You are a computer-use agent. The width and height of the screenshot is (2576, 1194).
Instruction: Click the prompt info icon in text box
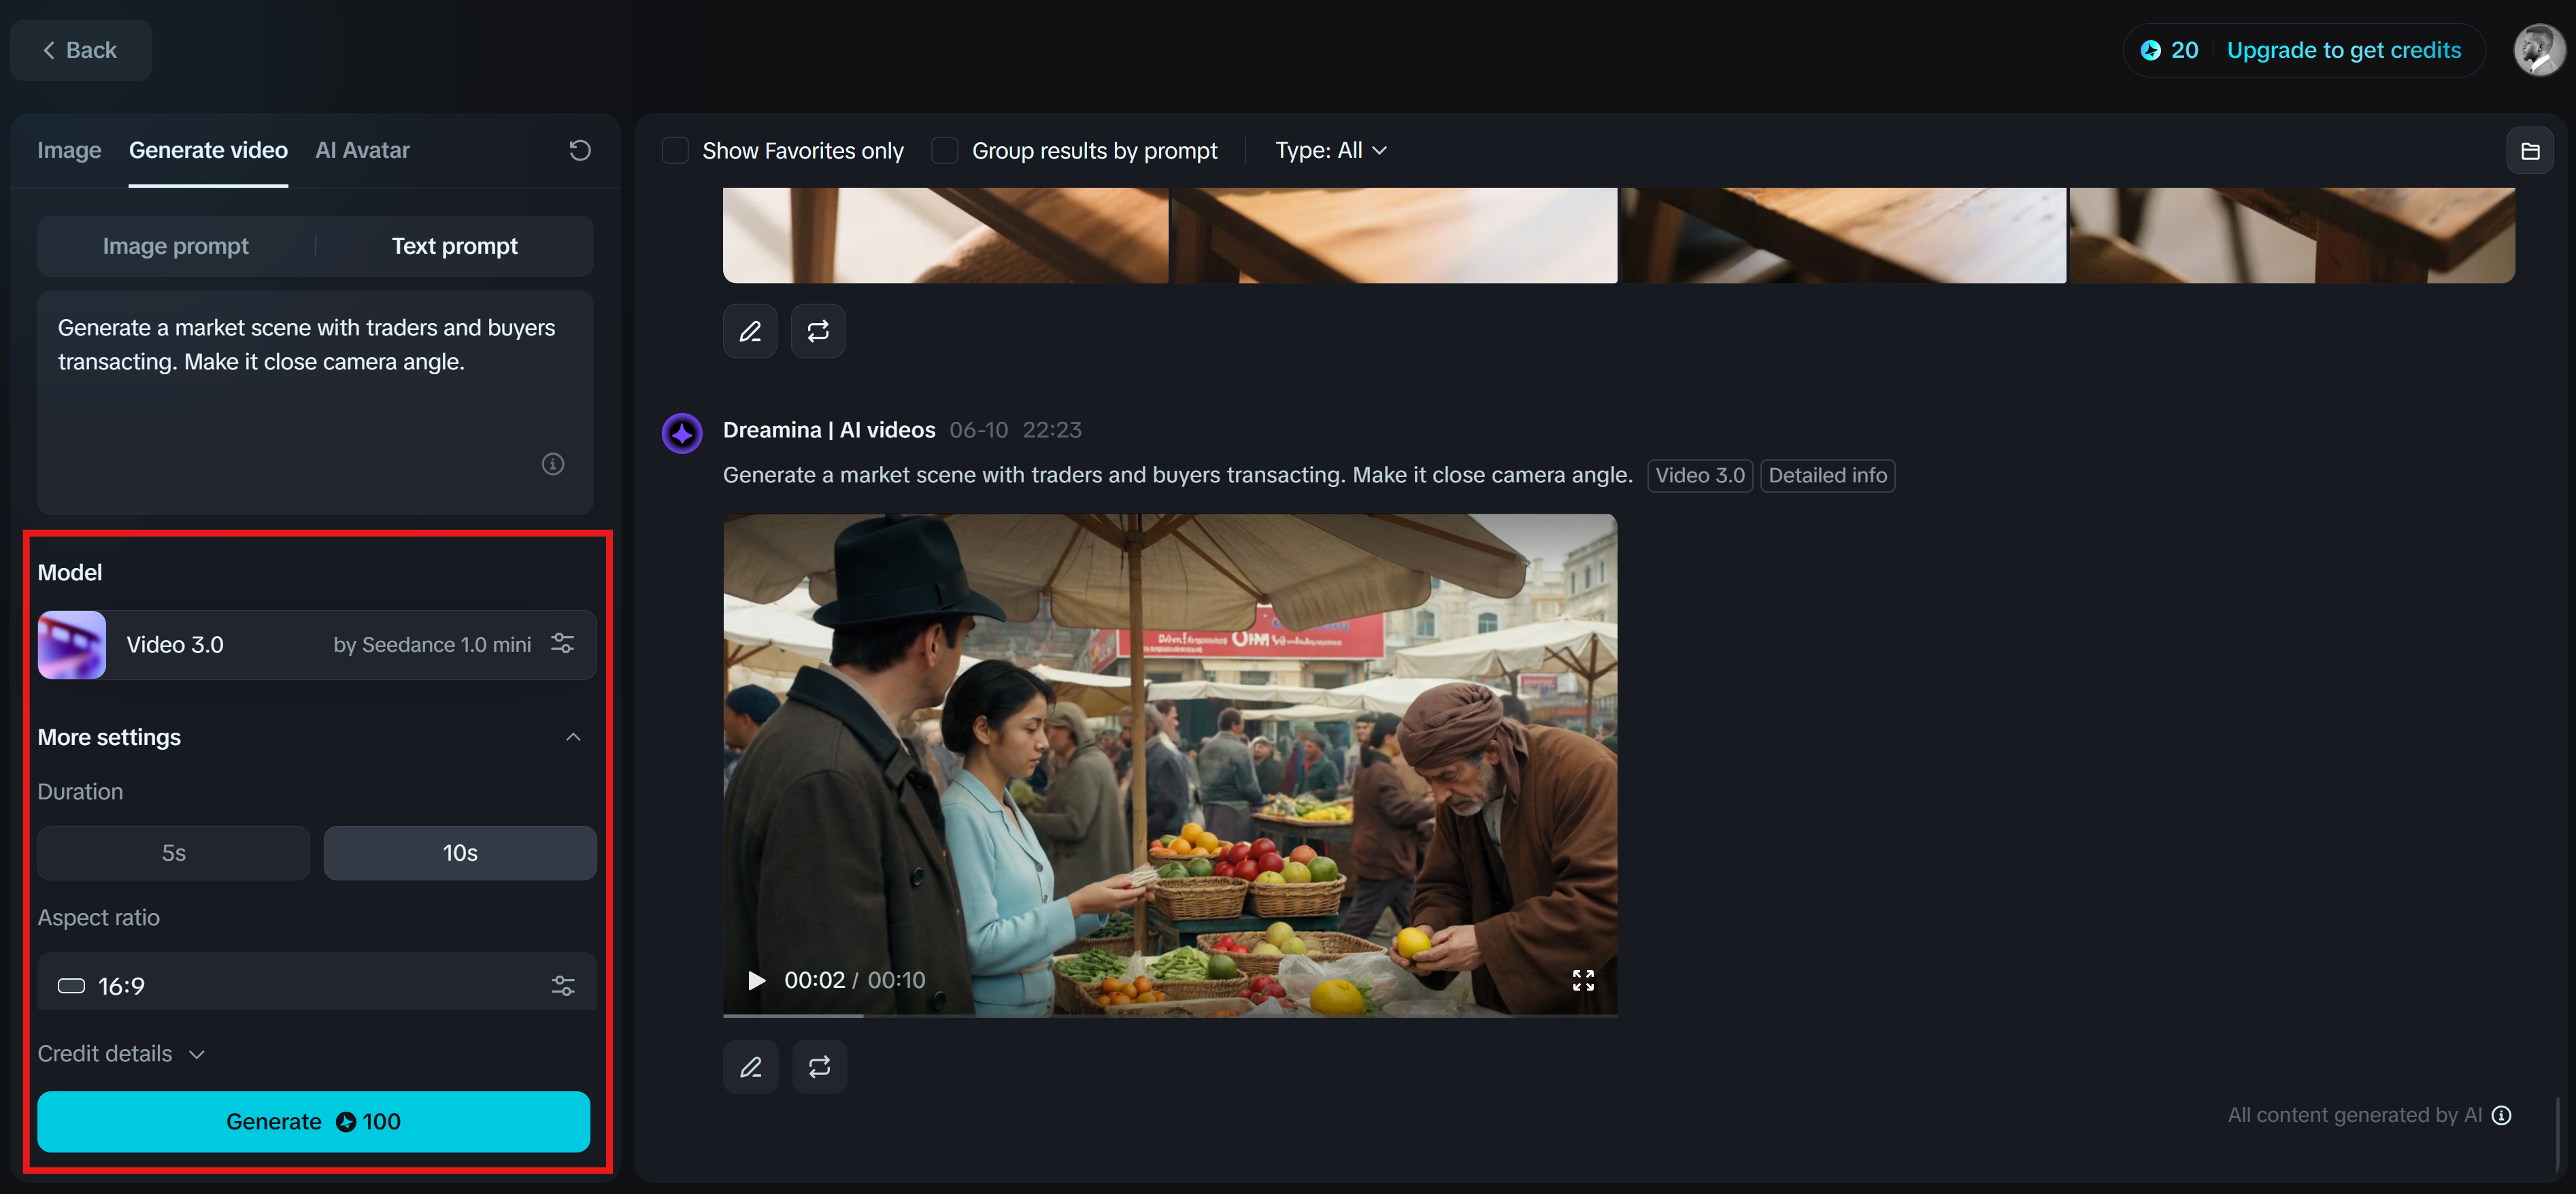(553, 464)
